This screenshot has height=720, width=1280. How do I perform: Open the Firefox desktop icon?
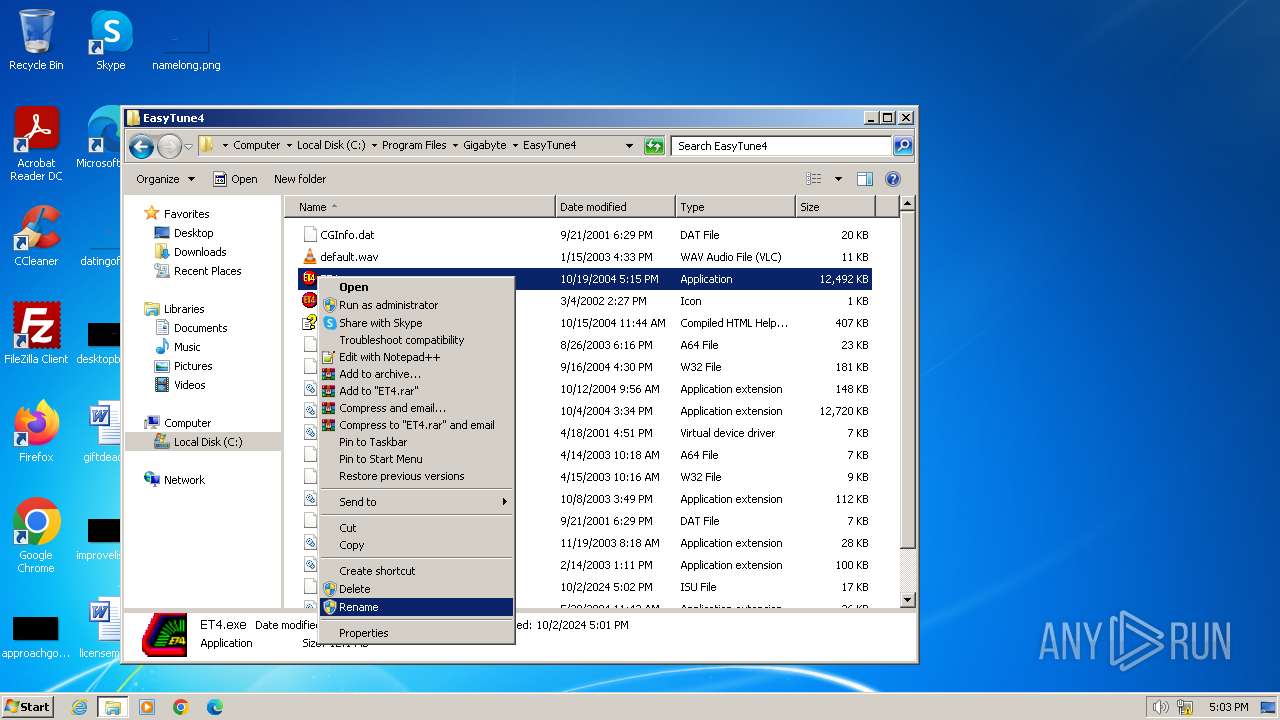36,431
